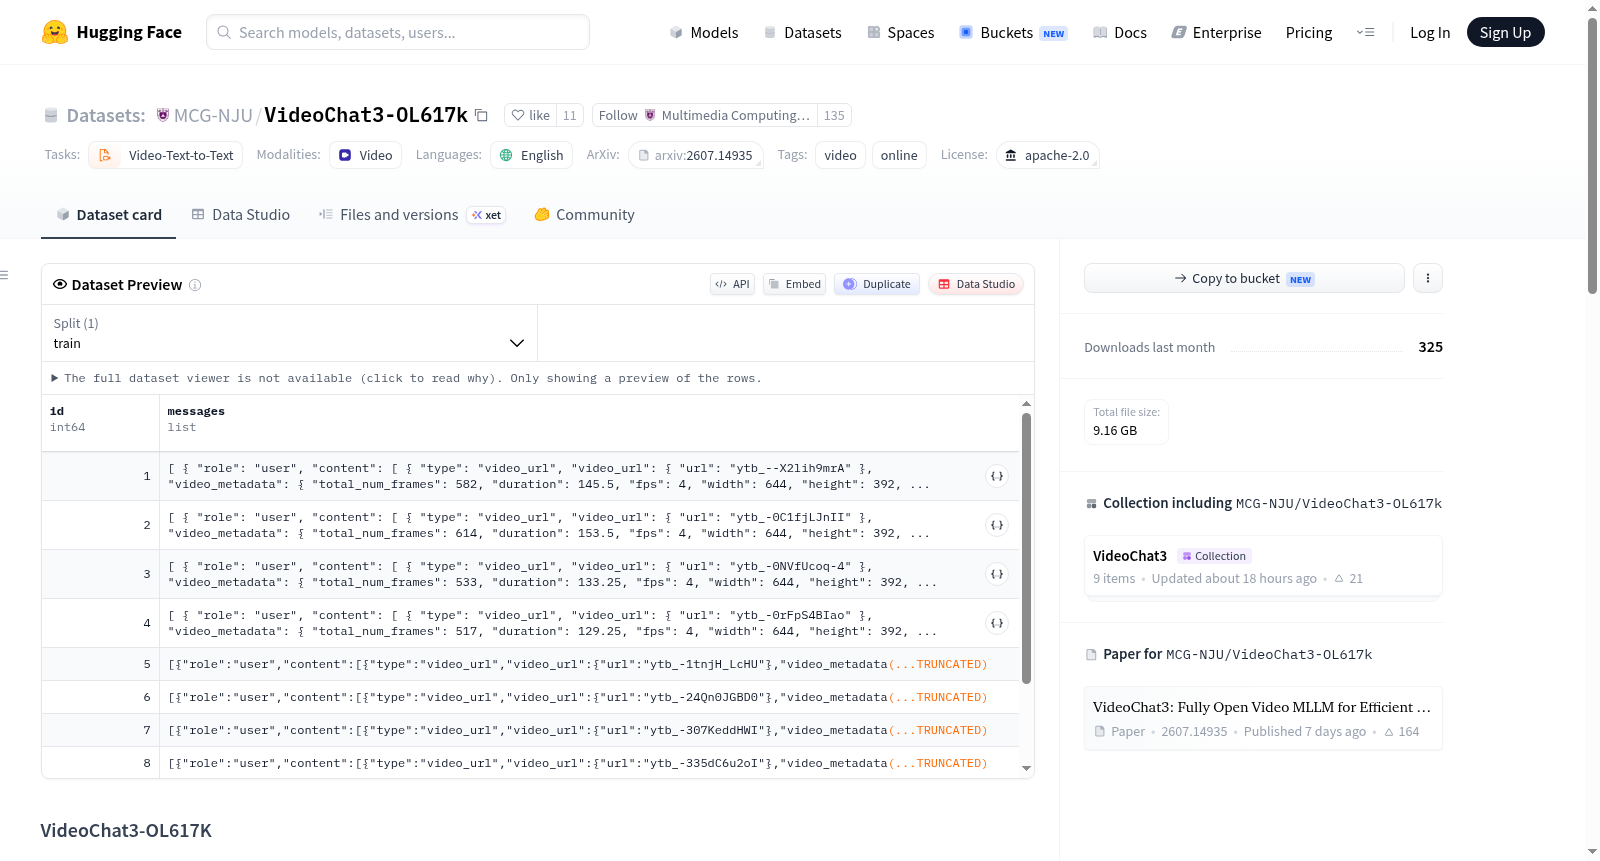Select row 7 with ytb_-307KeddHWI
The height and width of the screenshot is (861, 1600).
[530, 730]
